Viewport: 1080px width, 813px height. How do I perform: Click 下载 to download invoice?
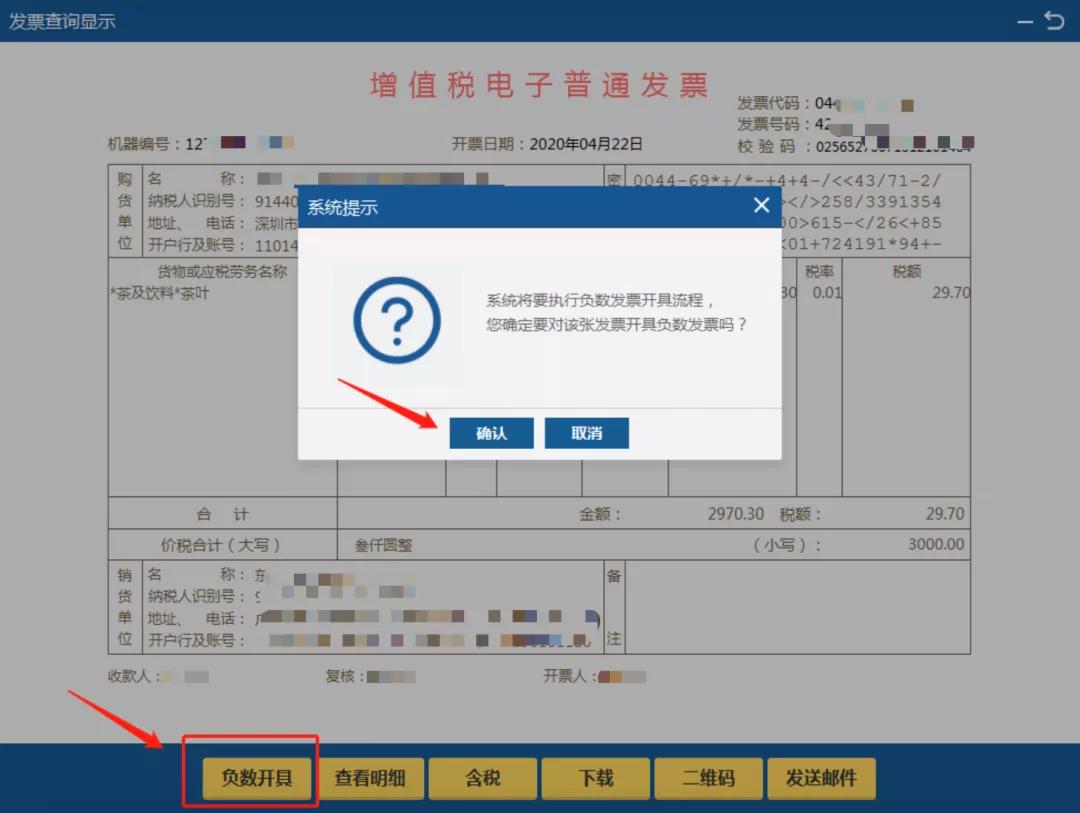point(595,779)
